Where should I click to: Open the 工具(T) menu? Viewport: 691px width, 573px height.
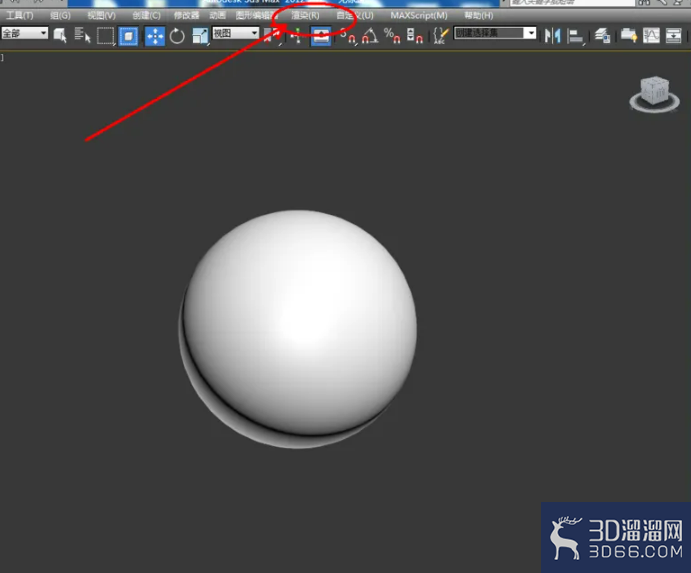point(20,16)
